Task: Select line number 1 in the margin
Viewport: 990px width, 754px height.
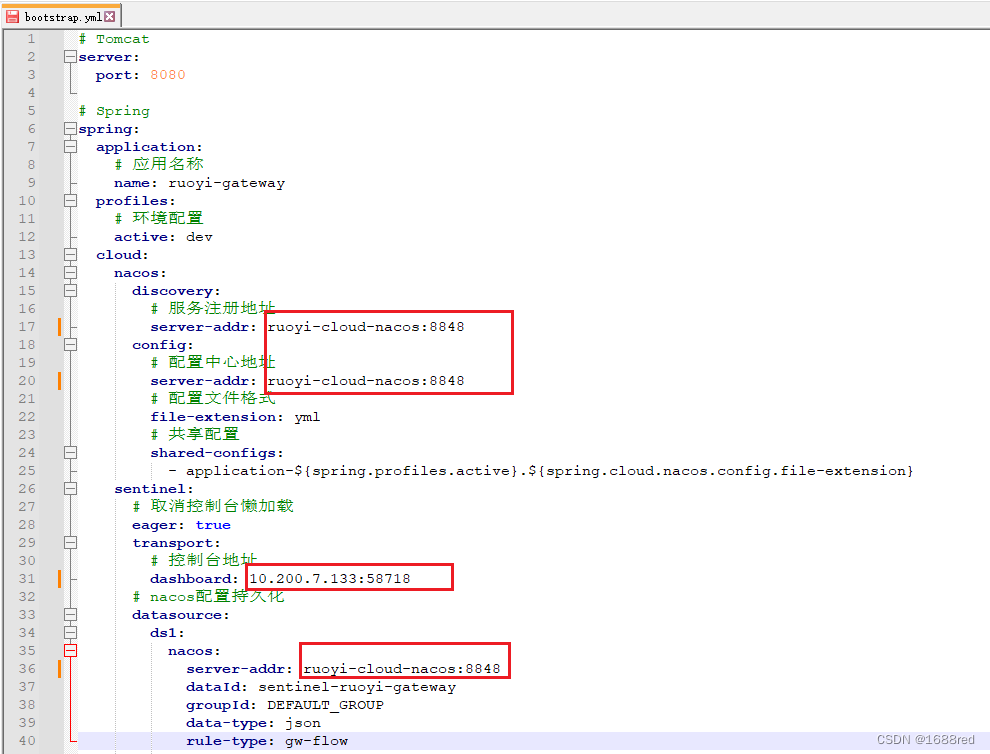Action: (x=31, y=39)
